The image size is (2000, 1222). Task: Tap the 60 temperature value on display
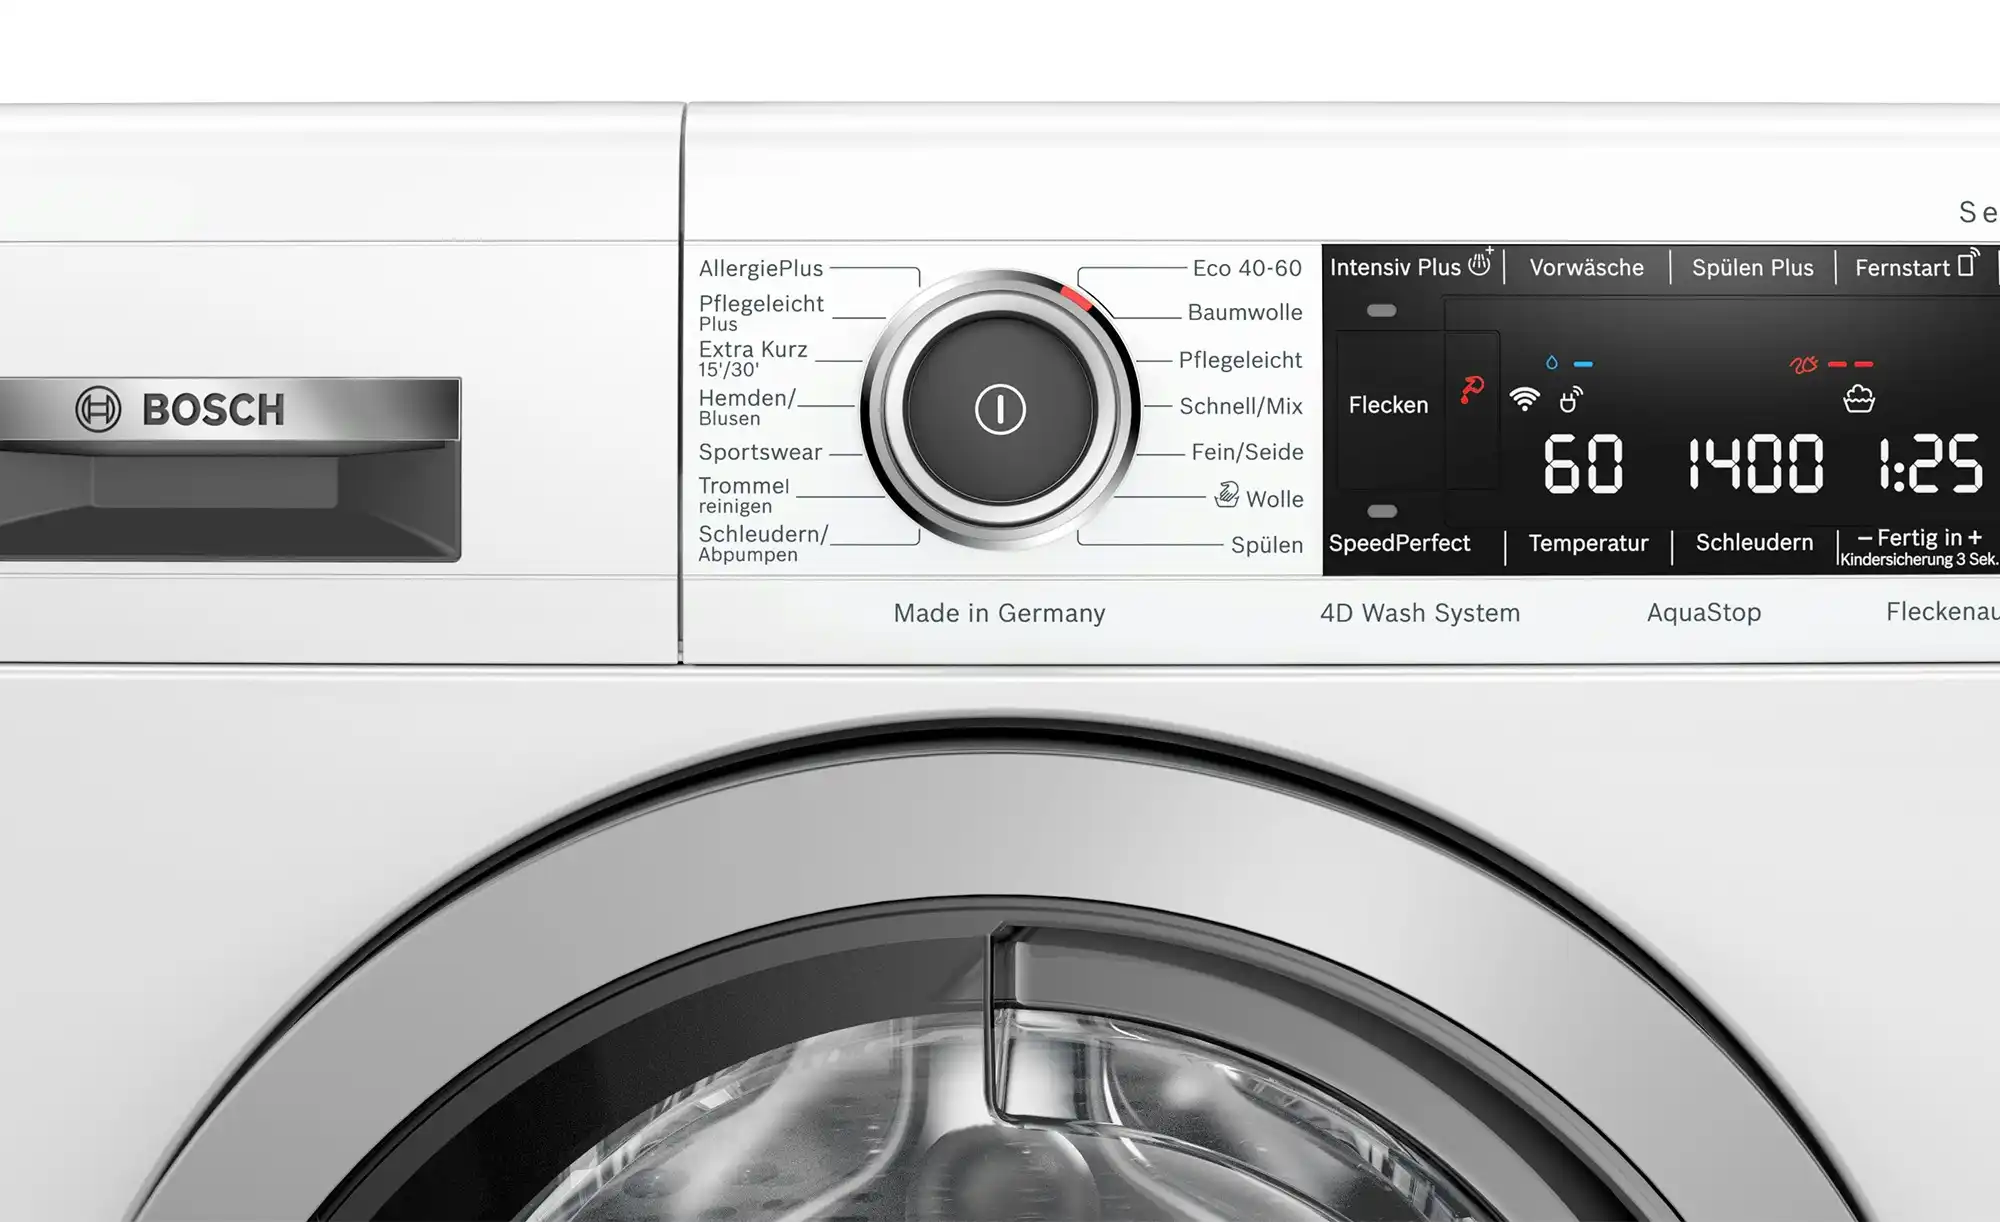coord(1583,464)
